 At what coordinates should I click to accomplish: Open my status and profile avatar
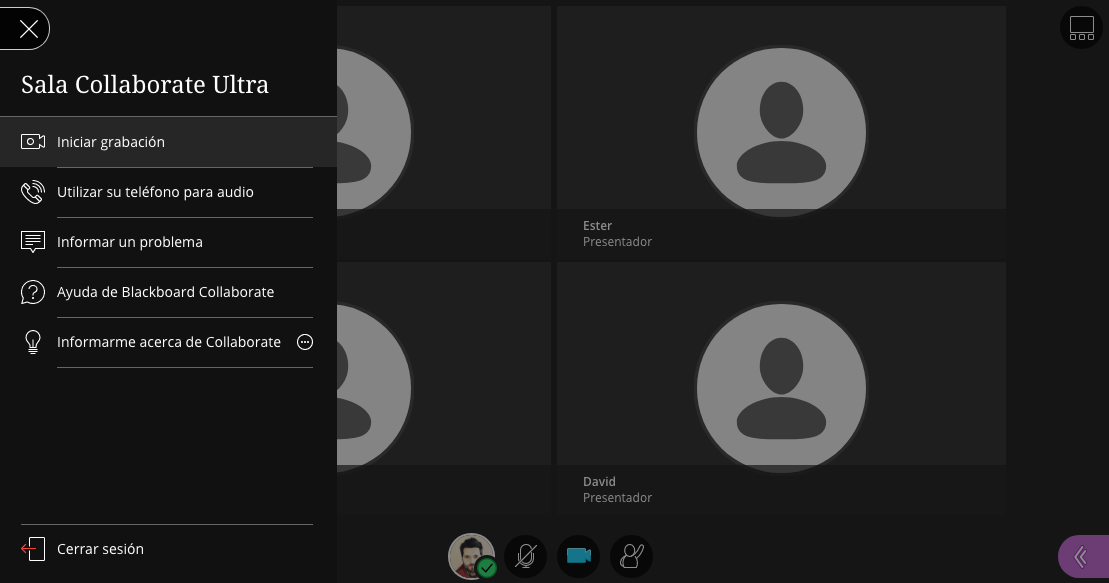472,556
